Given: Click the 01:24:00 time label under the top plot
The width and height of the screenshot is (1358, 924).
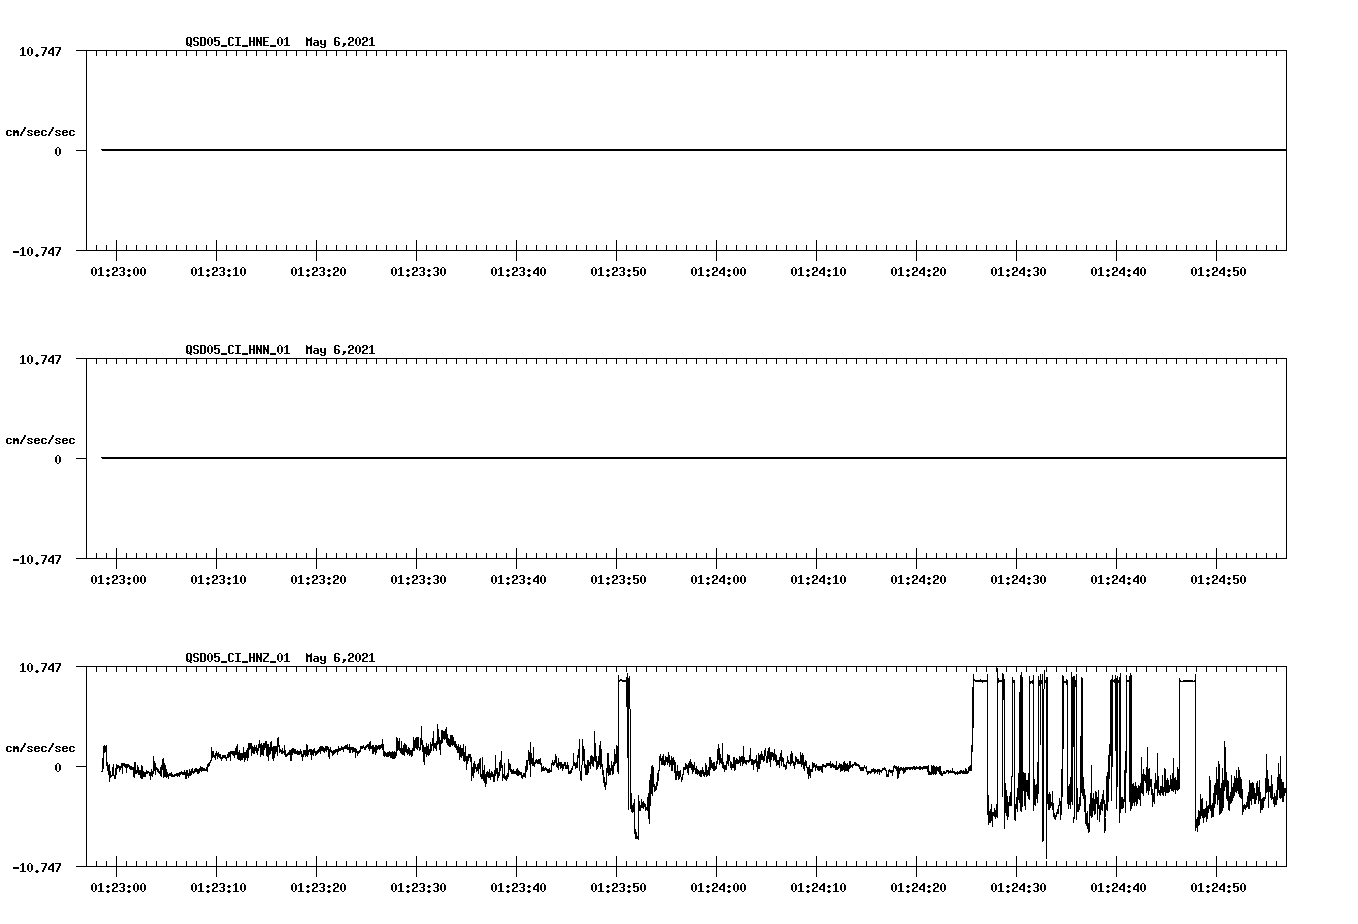Looking at the screenshot, I should pyautogui.click(x=718, y=269).
